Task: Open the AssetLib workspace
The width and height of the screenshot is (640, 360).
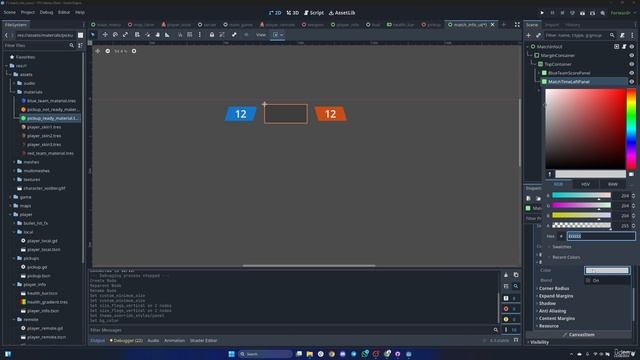Action: coord(342,13)
